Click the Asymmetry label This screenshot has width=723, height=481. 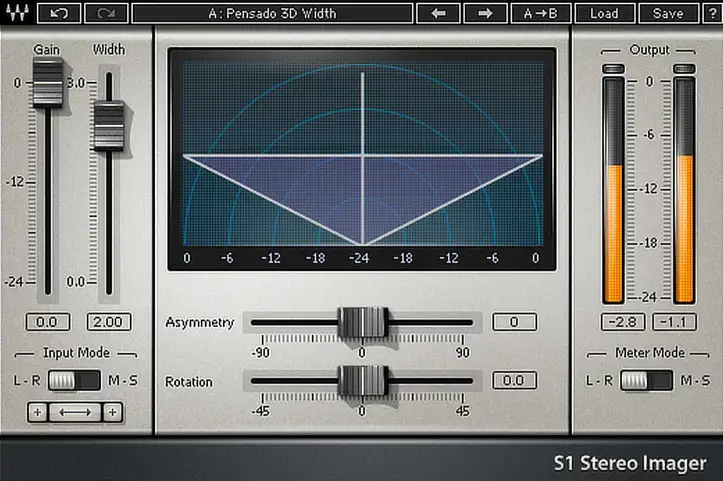(x=200, y=322)
